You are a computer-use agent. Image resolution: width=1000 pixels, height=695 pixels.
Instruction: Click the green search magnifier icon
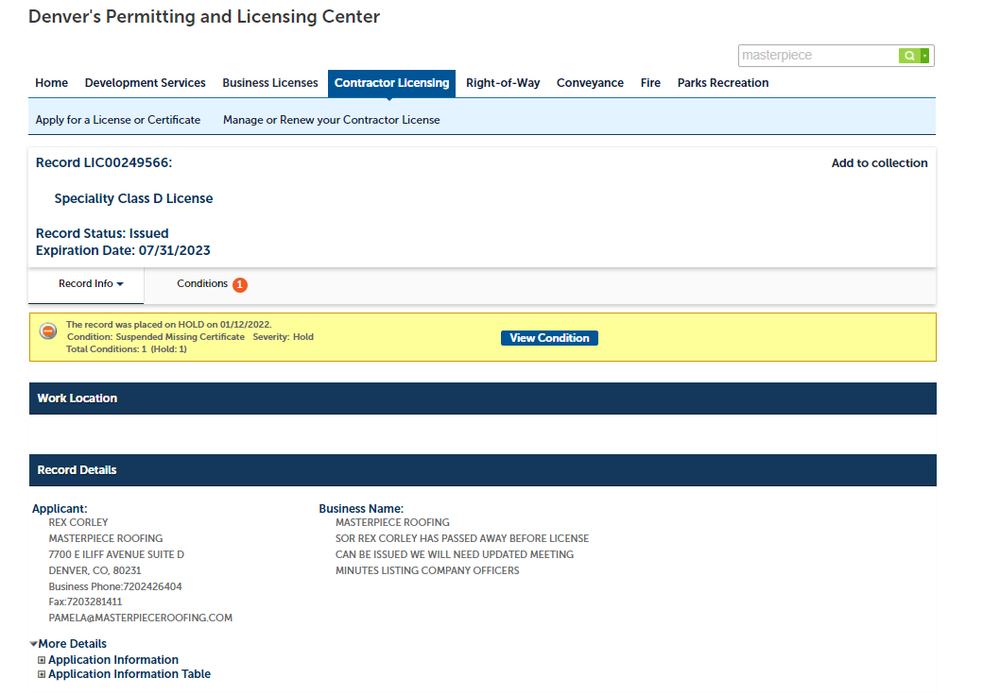[909, 56]
